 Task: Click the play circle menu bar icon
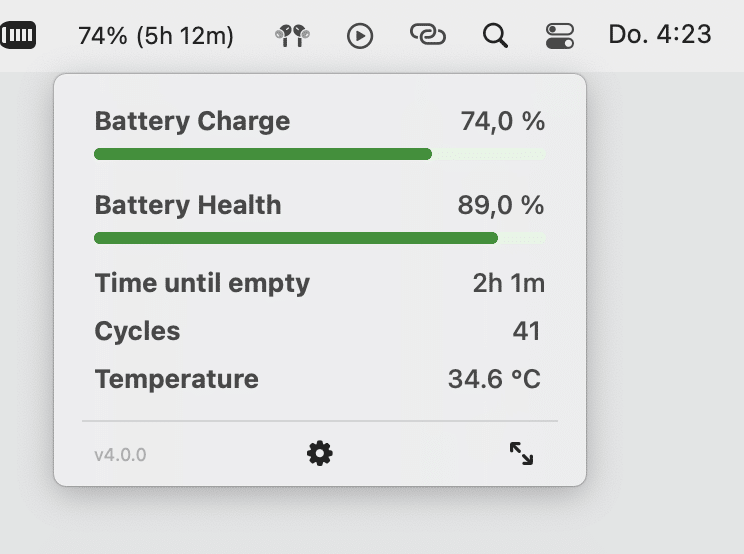pos(360,36)
